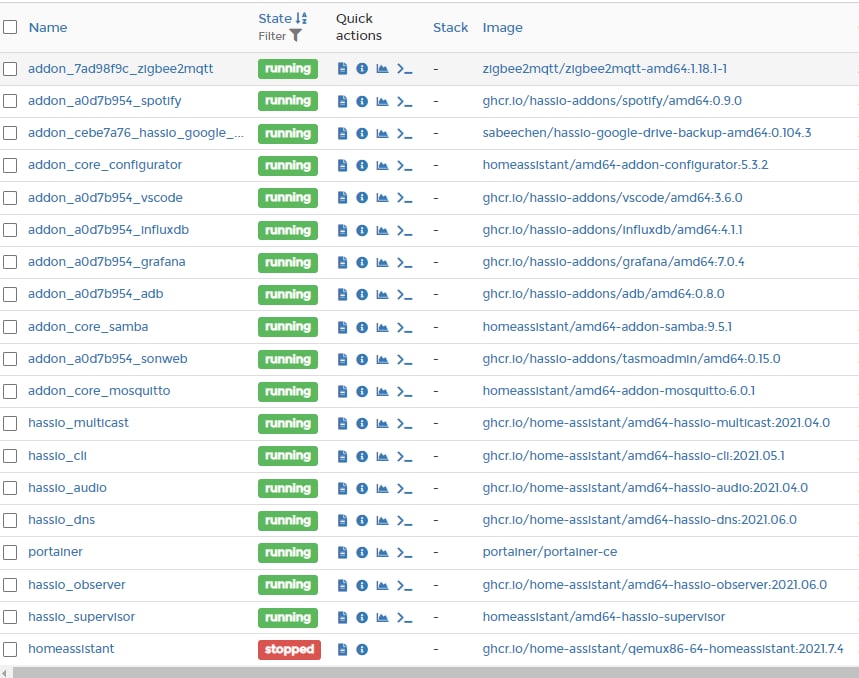Open image link zigbee2mqtt/zigbee2mqtt-amd64:1.18.1-1
859x678 pixels.
(605, 69)
